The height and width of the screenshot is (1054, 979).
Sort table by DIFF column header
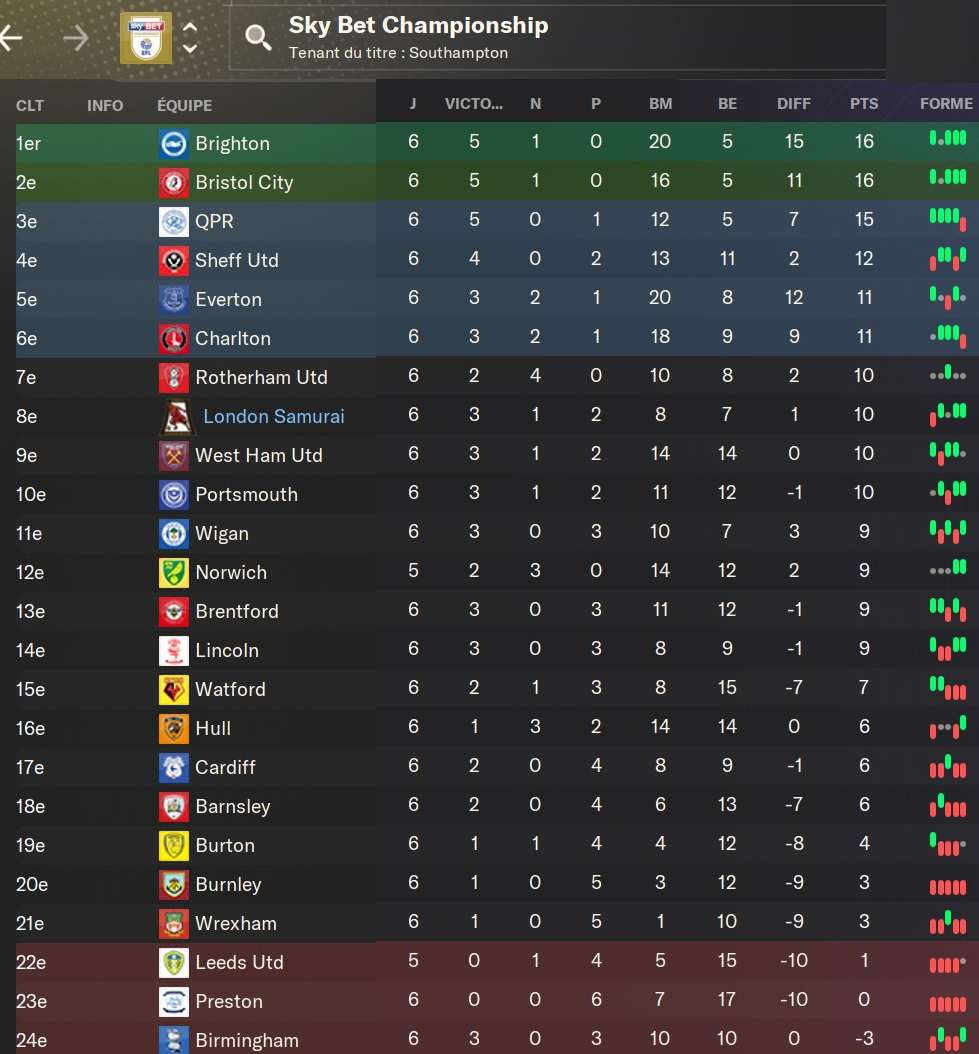coord(794,104)
